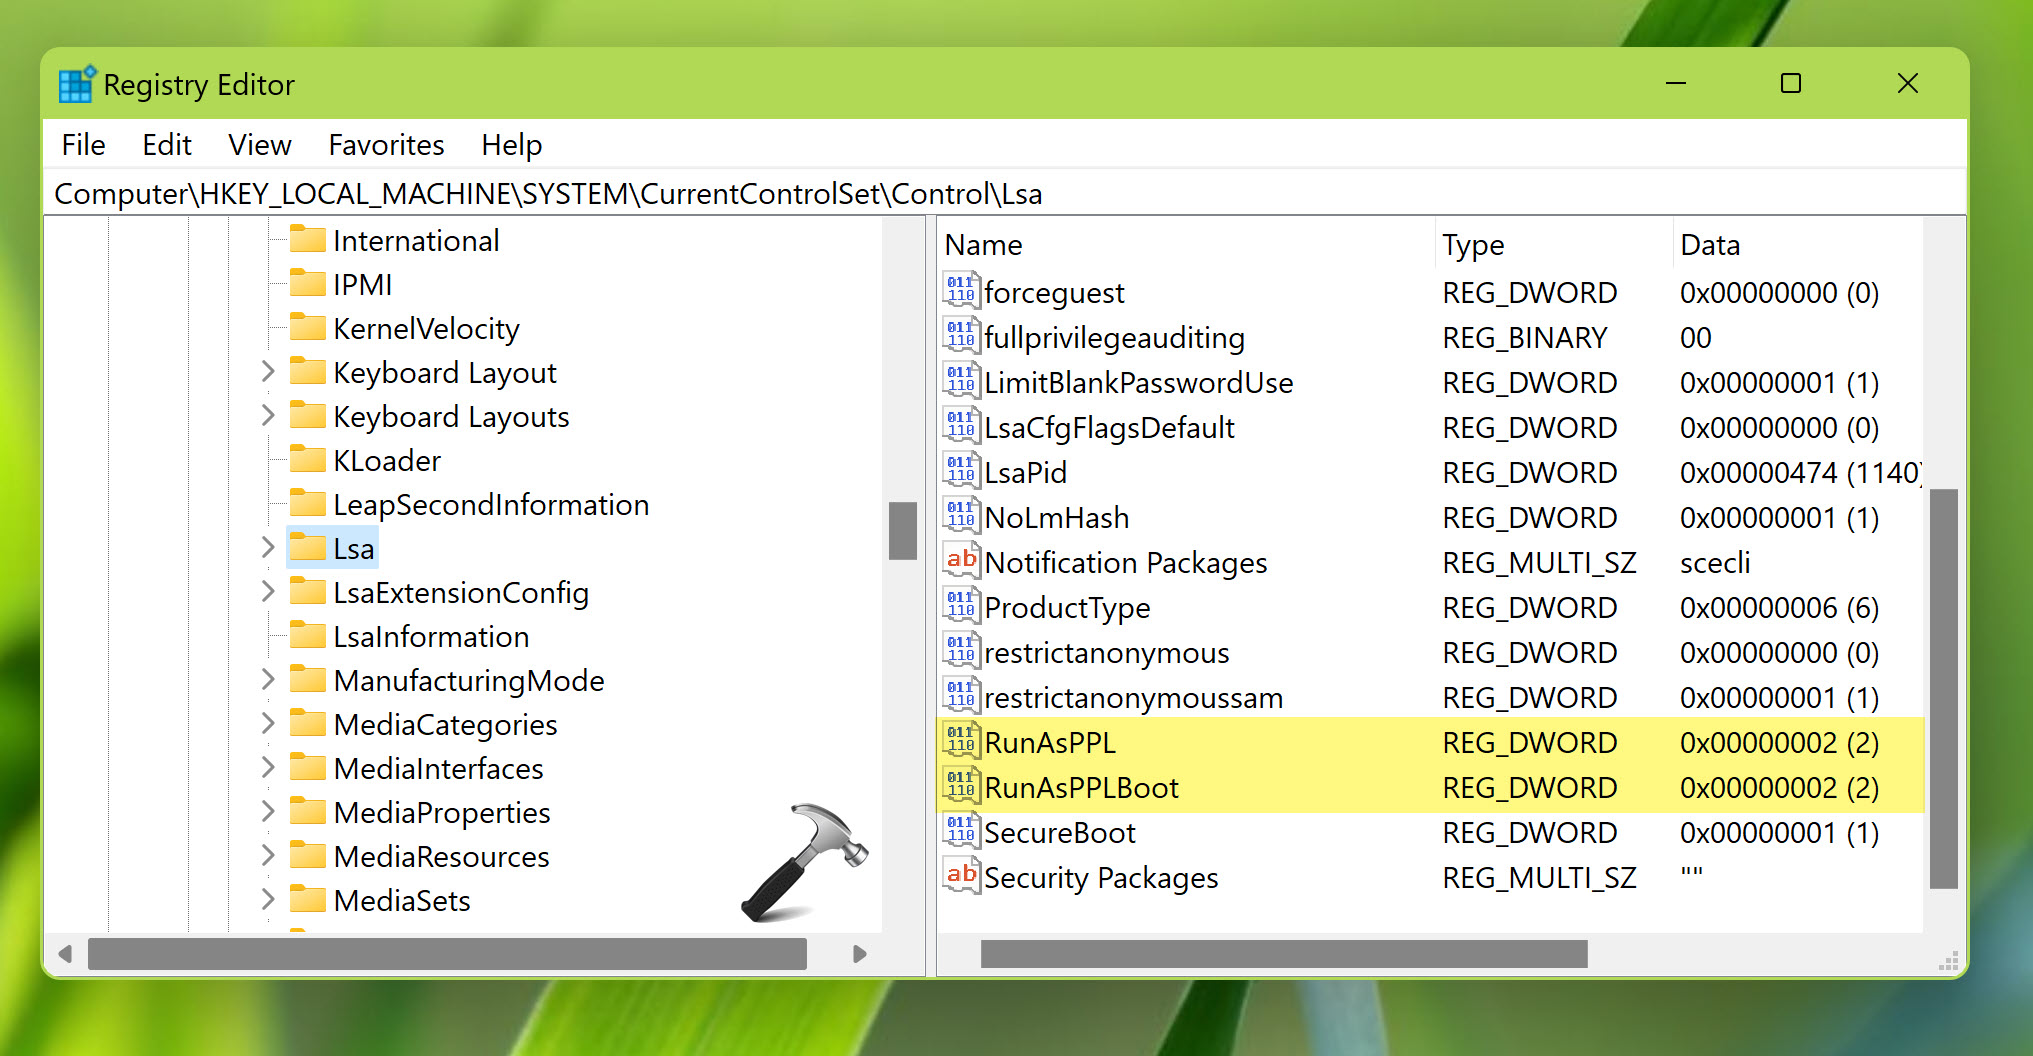Expand the LsaExtensionConfig key
2033x1056 pixels.
(267, 592)
